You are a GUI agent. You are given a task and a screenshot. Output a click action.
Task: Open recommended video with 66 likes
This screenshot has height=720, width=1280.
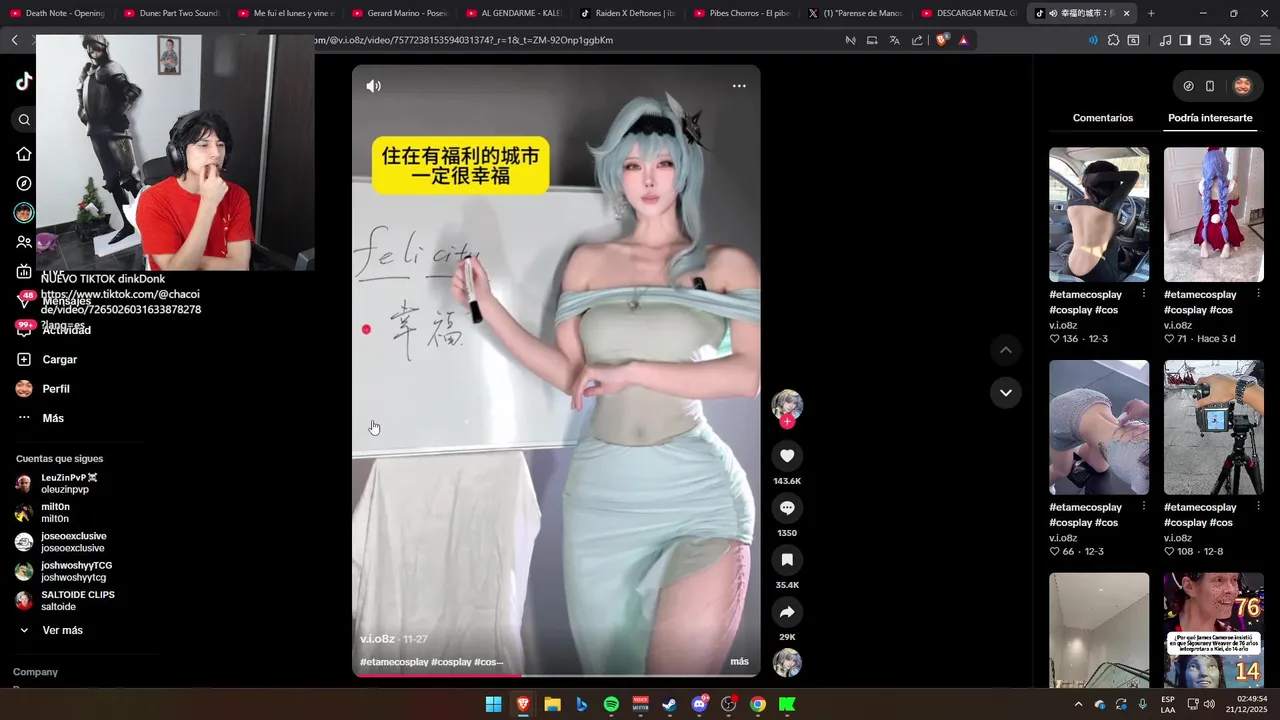click(x=1099, y=427)
